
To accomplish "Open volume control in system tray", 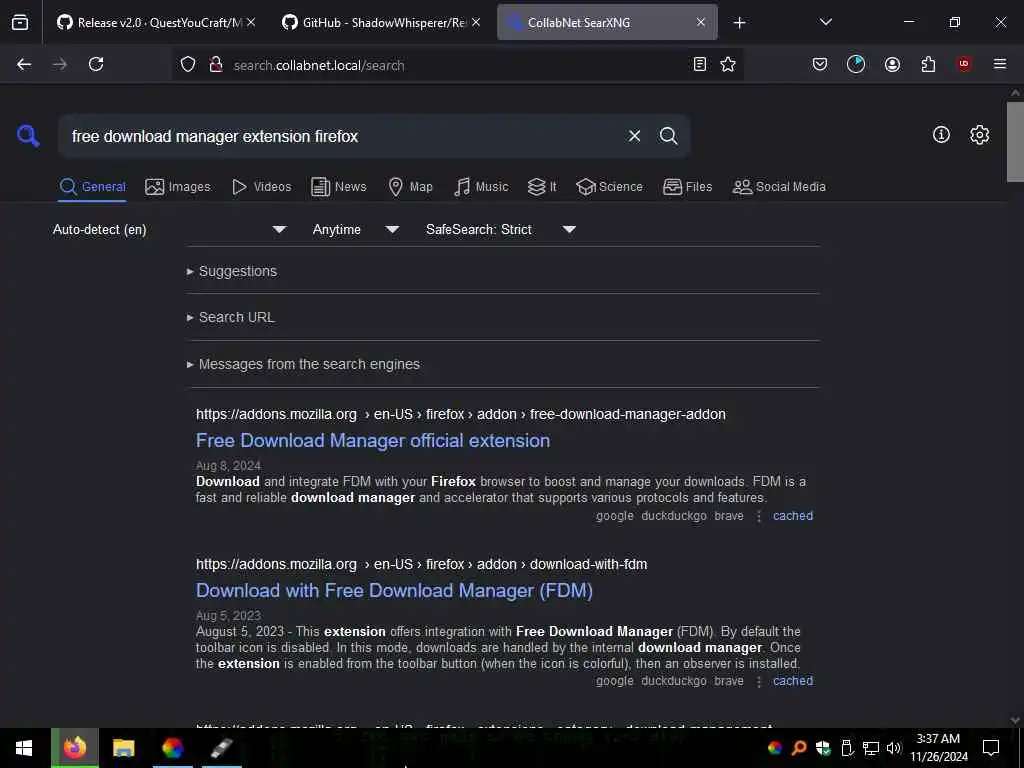I will [893, 748].
